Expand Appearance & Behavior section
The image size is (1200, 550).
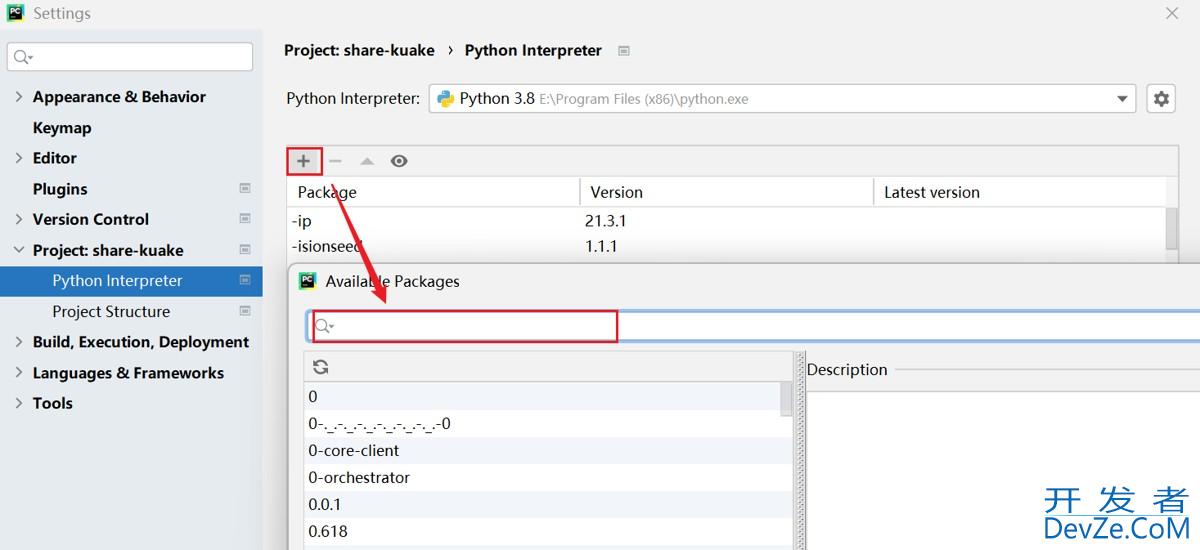[x=19, y=97]
